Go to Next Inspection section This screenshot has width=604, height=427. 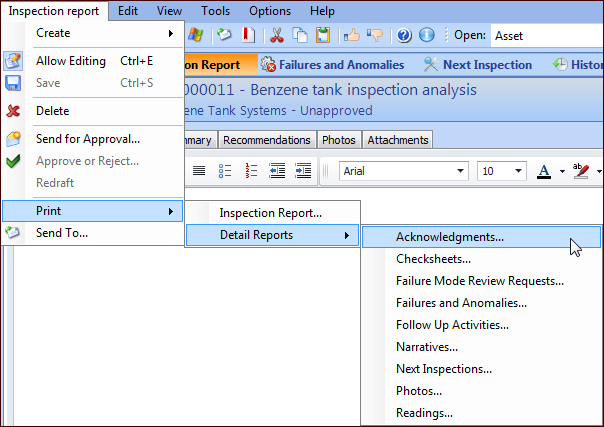(476, 64)
